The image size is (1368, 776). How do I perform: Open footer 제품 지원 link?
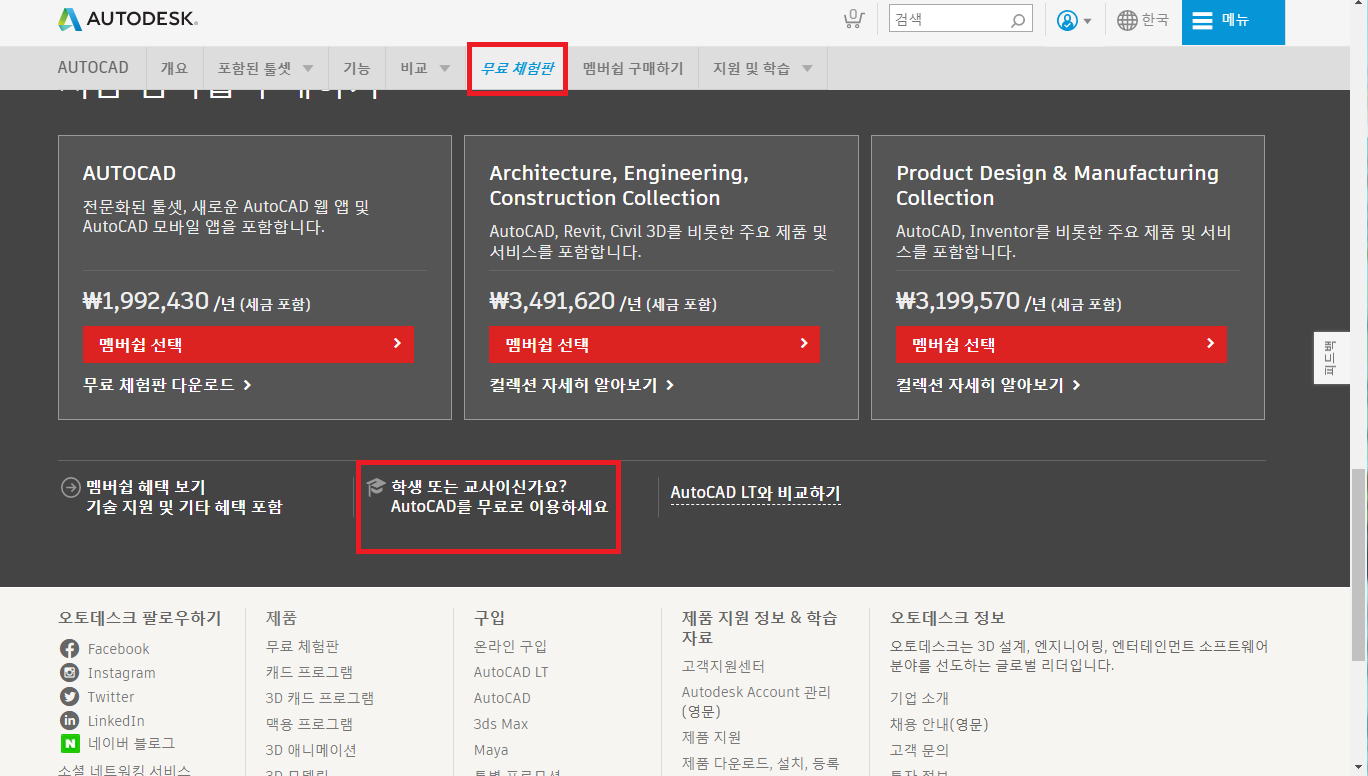pos(711,737)
